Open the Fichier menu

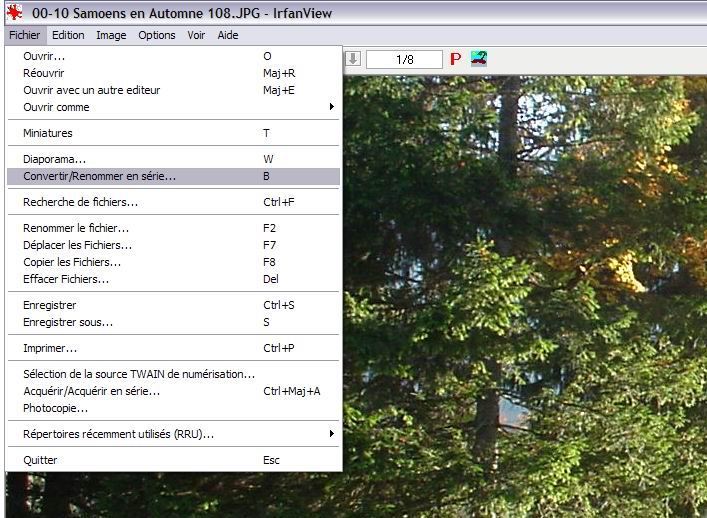click(x=24, y=35)
